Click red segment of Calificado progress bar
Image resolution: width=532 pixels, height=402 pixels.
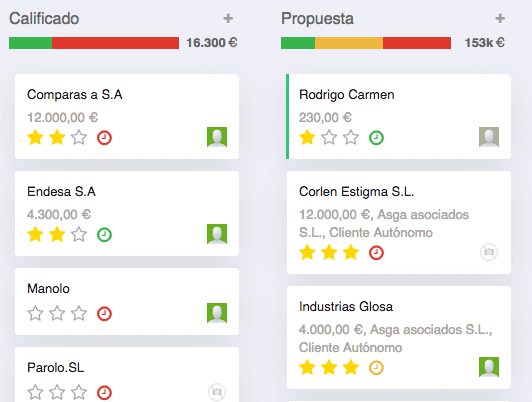tap(115, 43)
